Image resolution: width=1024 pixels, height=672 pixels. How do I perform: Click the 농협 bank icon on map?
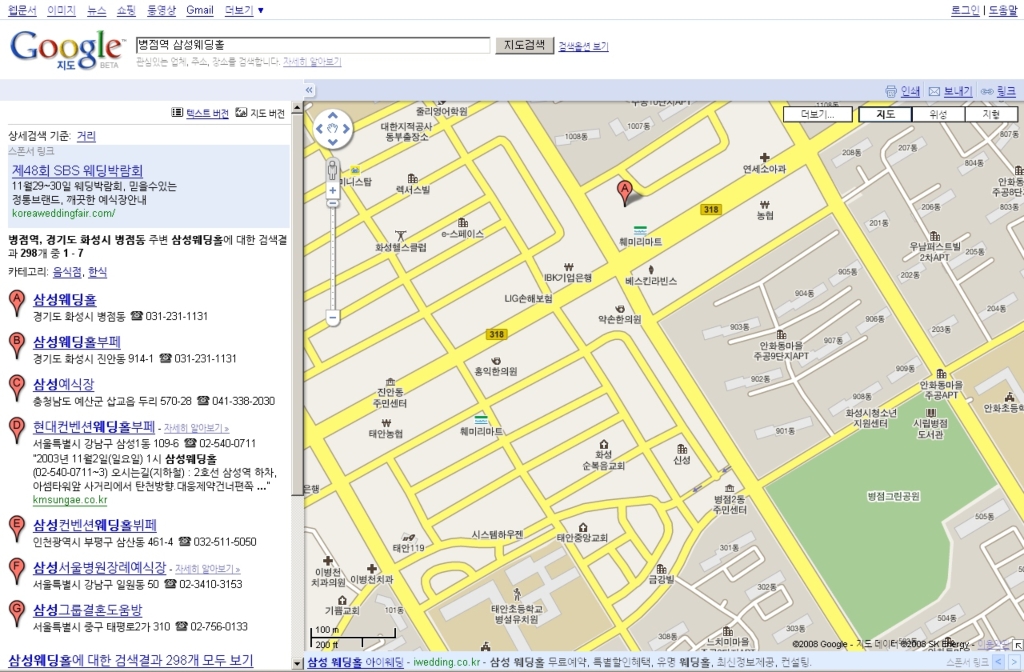point(765,204)
